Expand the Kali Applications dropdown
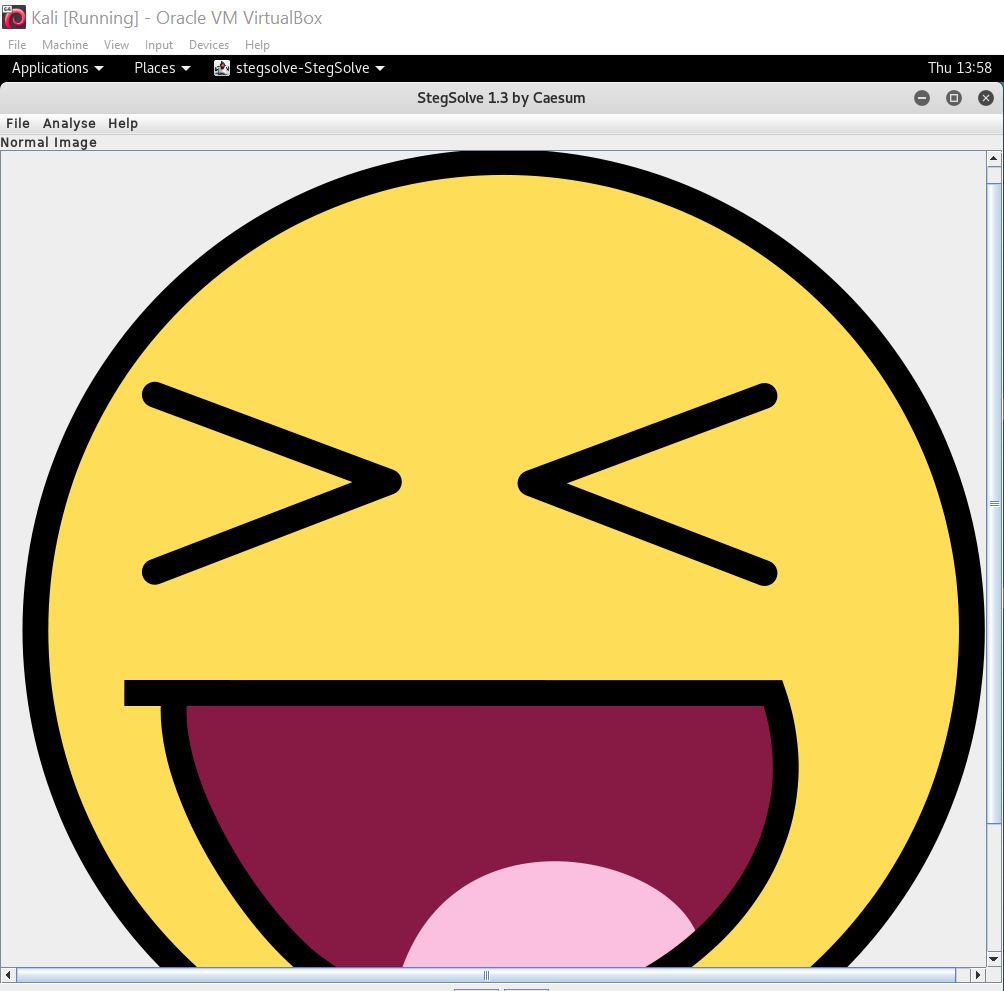This screenshot has width=1004, height=991. [x=58, y=68]
